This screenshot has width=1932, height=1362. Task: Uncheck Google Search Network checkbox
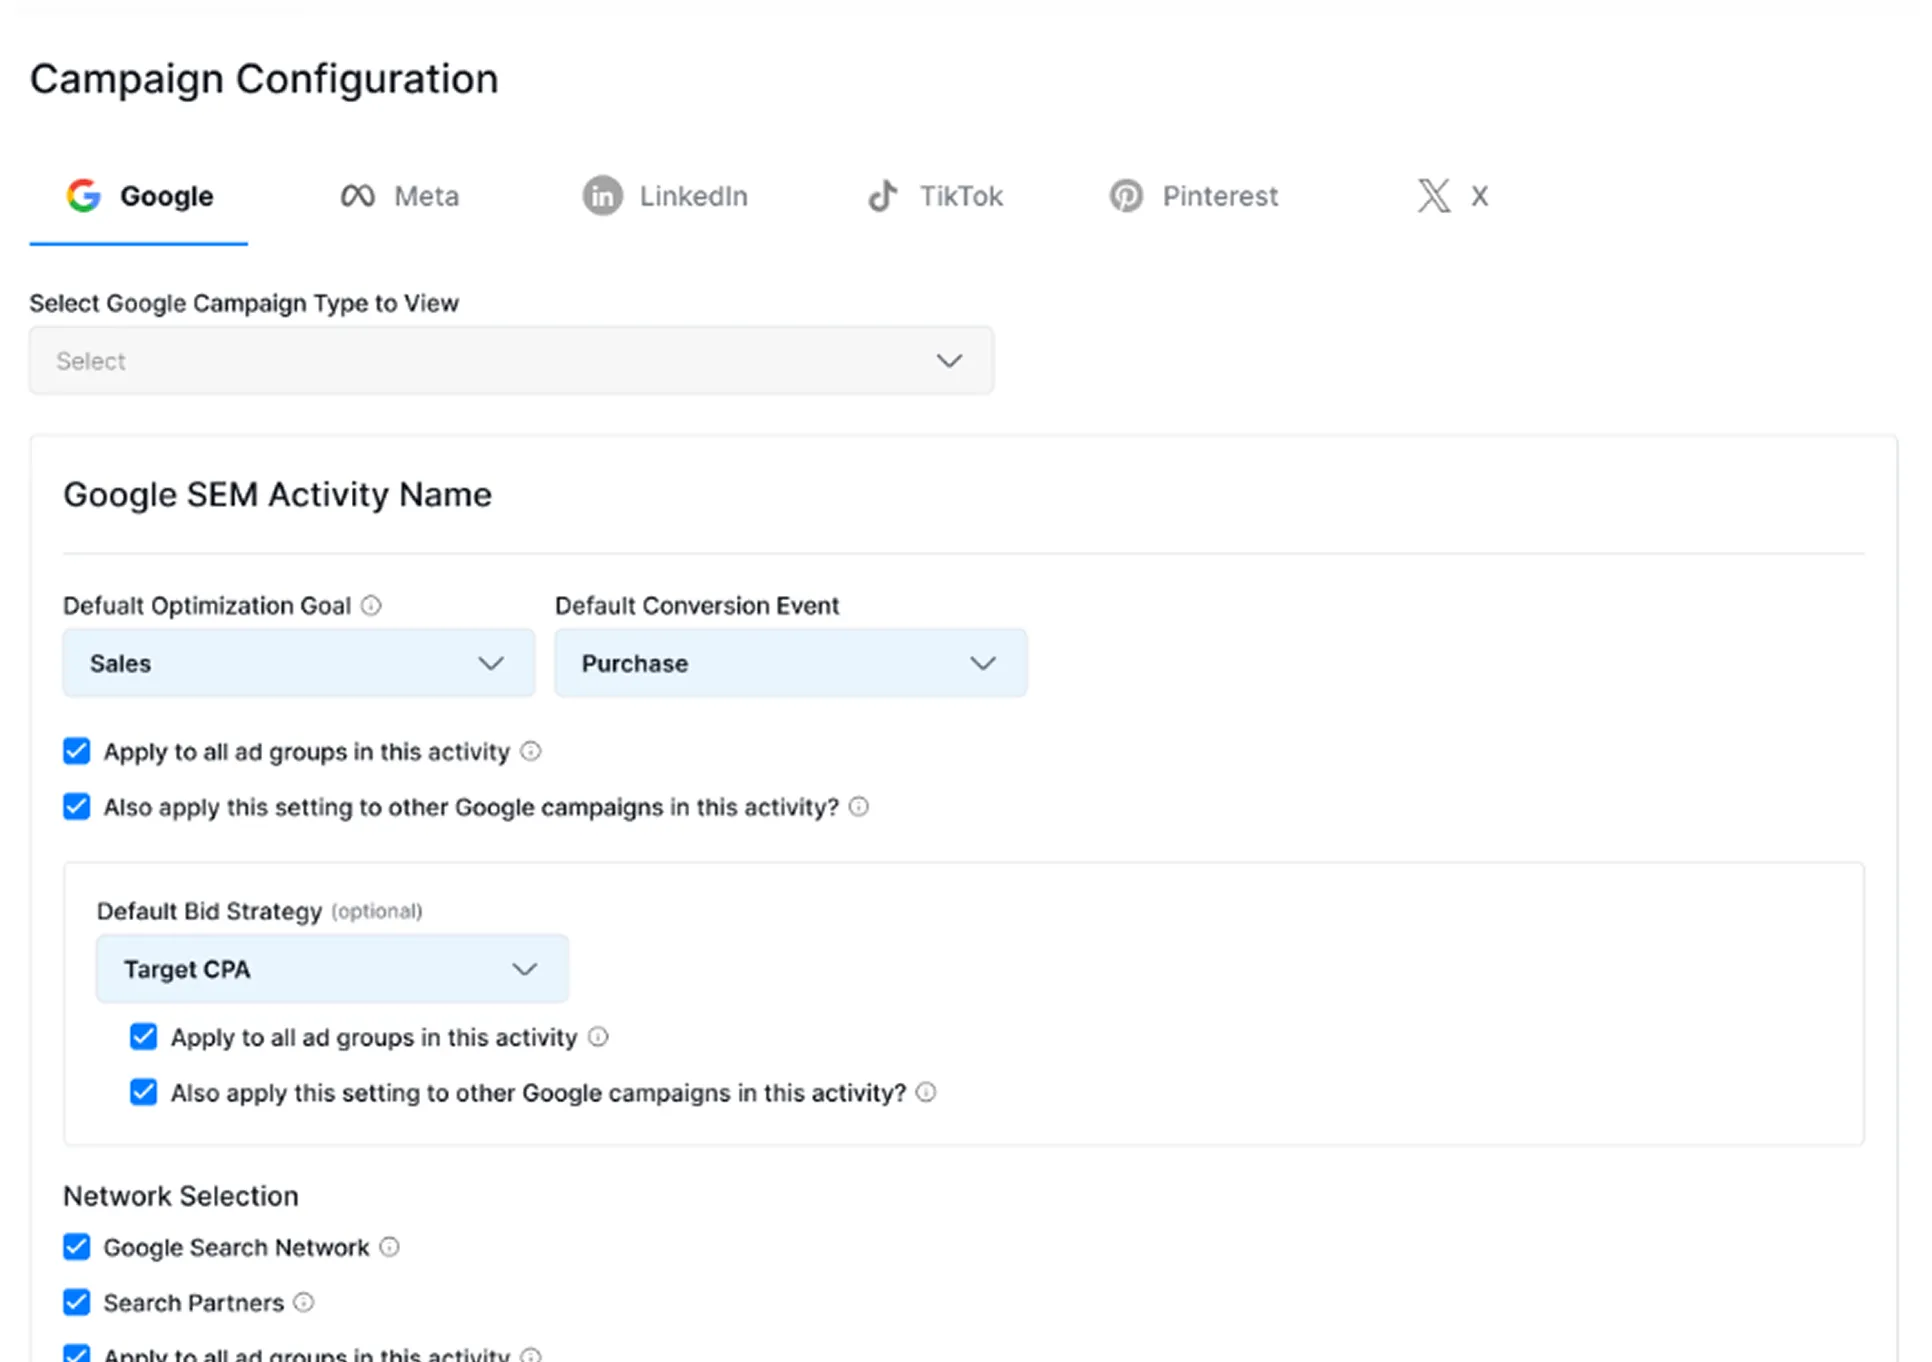[x=77, y=1247]
